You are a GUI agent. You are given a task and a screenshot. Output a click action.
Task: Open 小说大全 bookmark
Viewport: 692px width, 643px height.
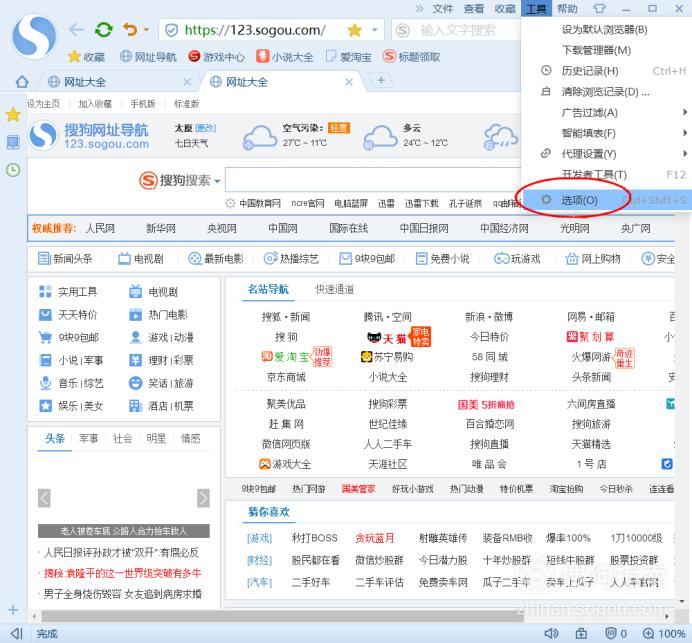click(x=285, y=56)
